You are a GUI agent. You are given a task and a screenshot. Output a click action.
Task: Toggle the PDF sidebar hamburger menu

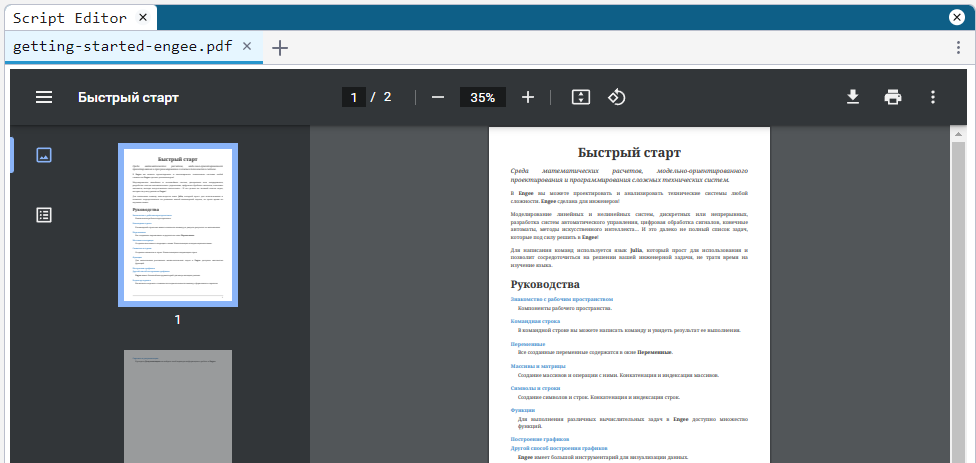[44, 97]
